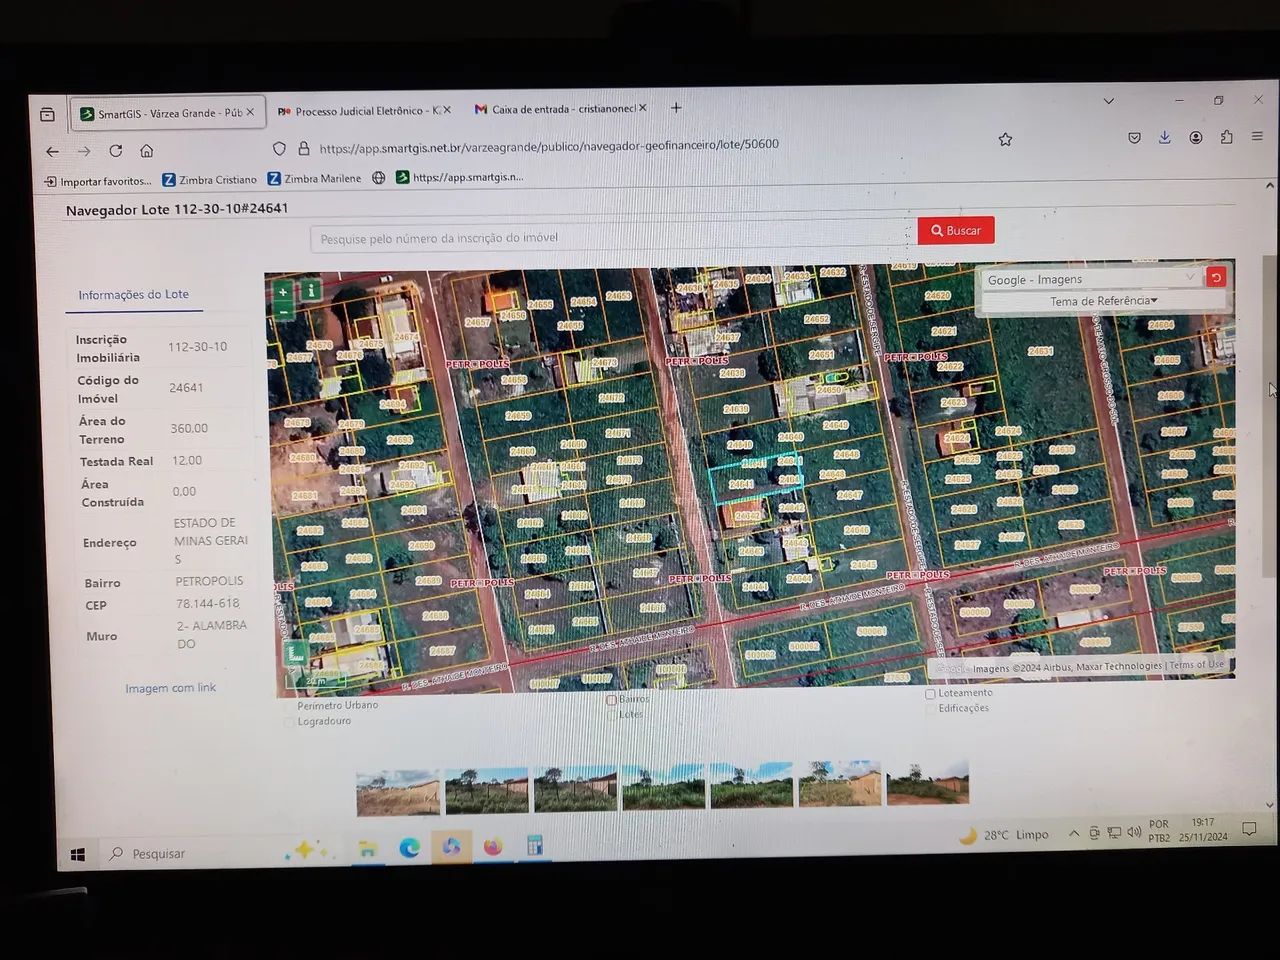Open browser extensions puzzle icon
Image resolution: width=1280 pixels, height=960 pixels.
[x=1227, y=137]
